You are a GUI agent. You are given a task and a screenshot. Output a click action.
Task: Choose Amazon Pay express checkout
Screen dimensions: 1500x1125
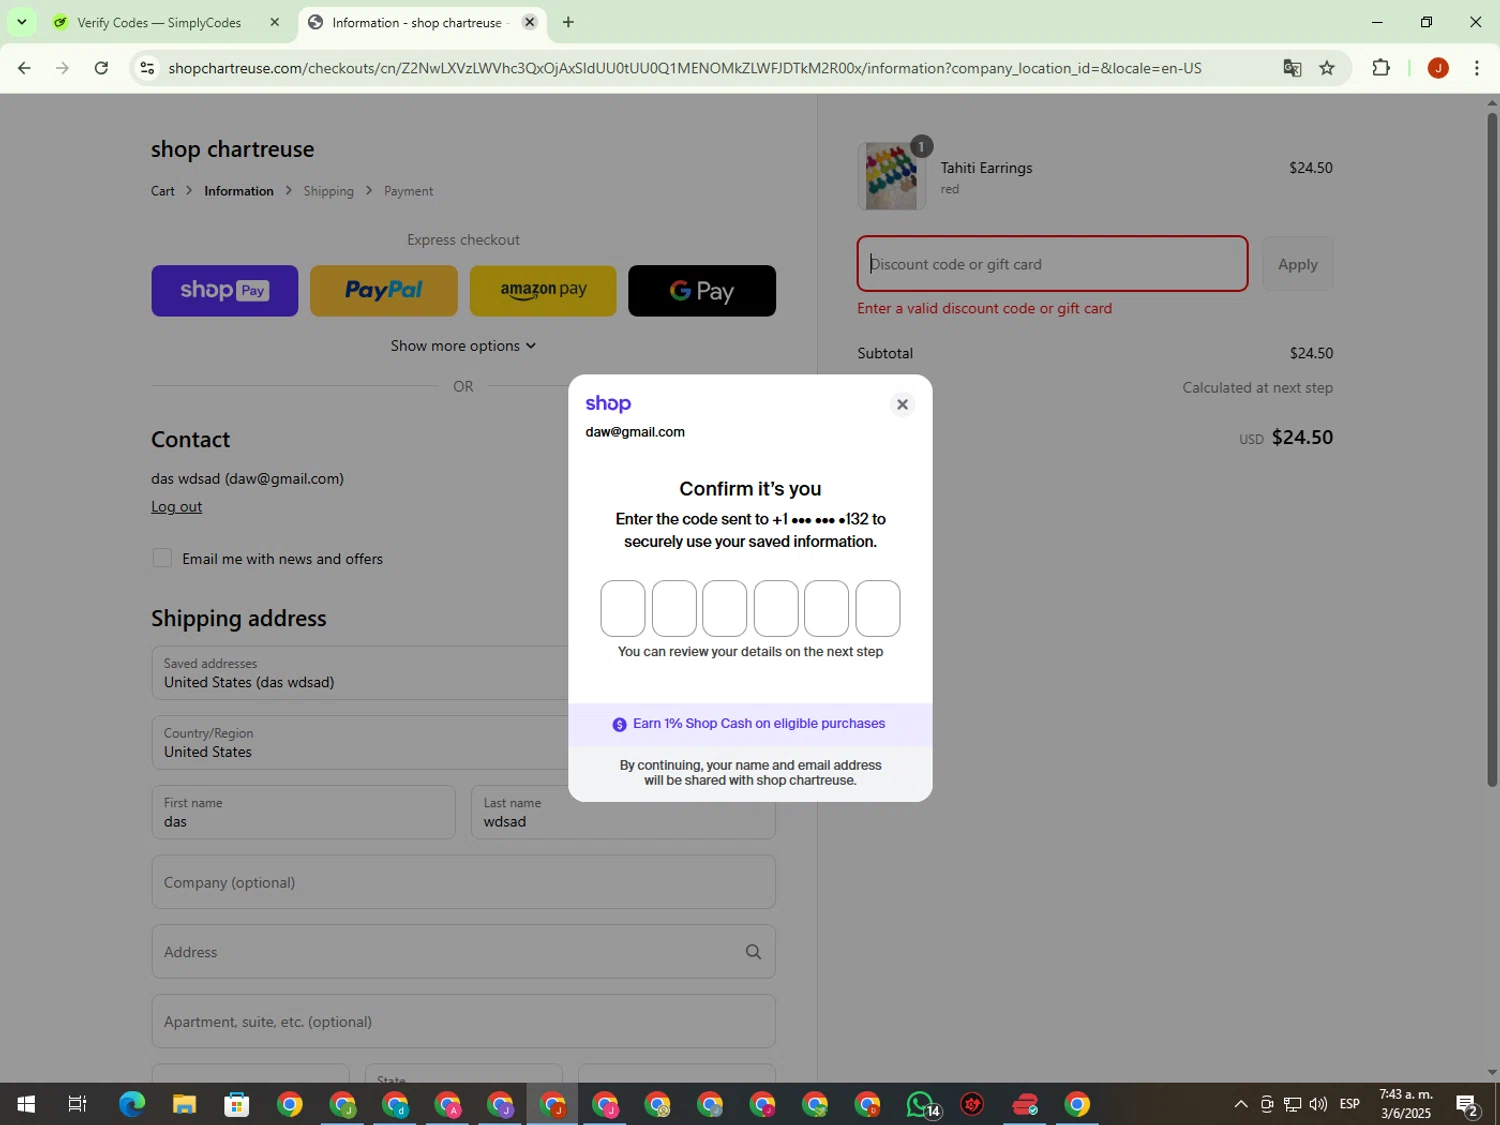click(x=542, y=290)
